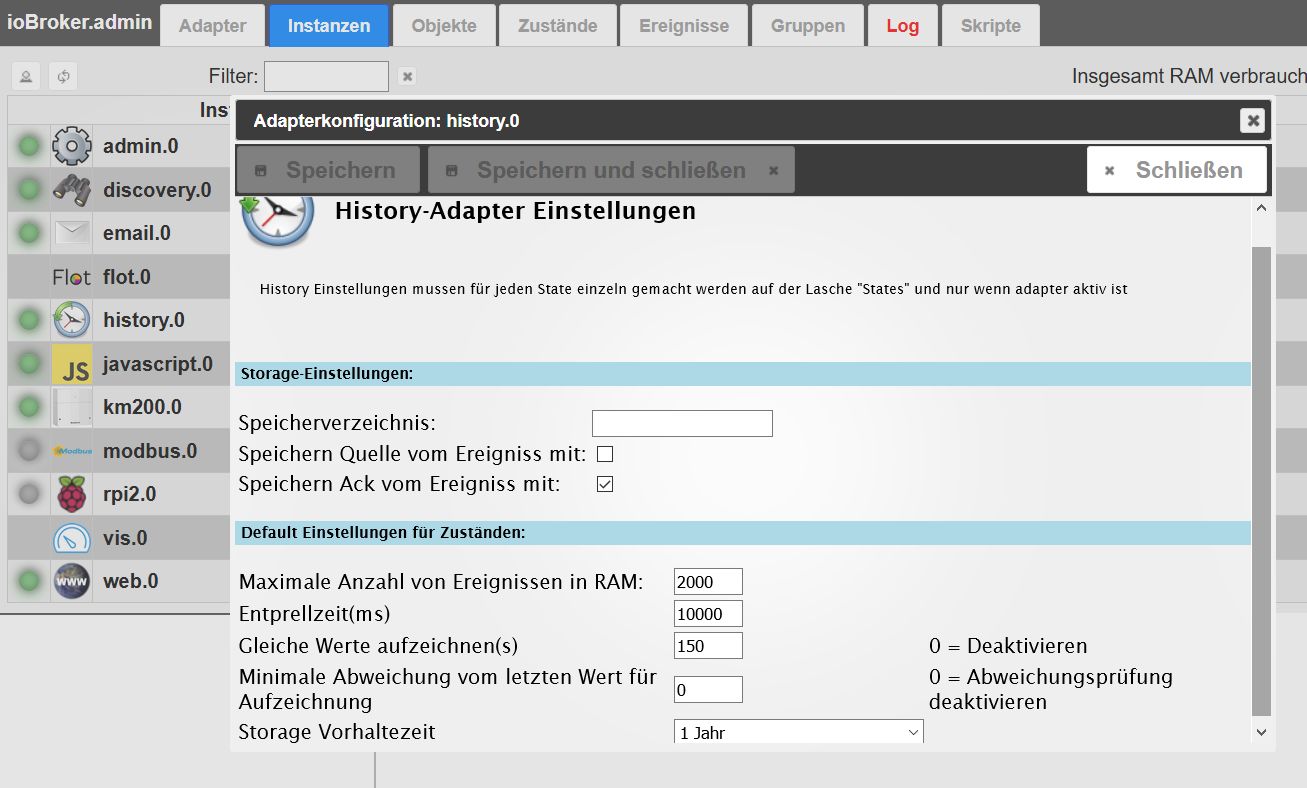Click the Speichern button
Image resolution: width=1307 pixels, height=788 pixels.
tap(329, 170)
